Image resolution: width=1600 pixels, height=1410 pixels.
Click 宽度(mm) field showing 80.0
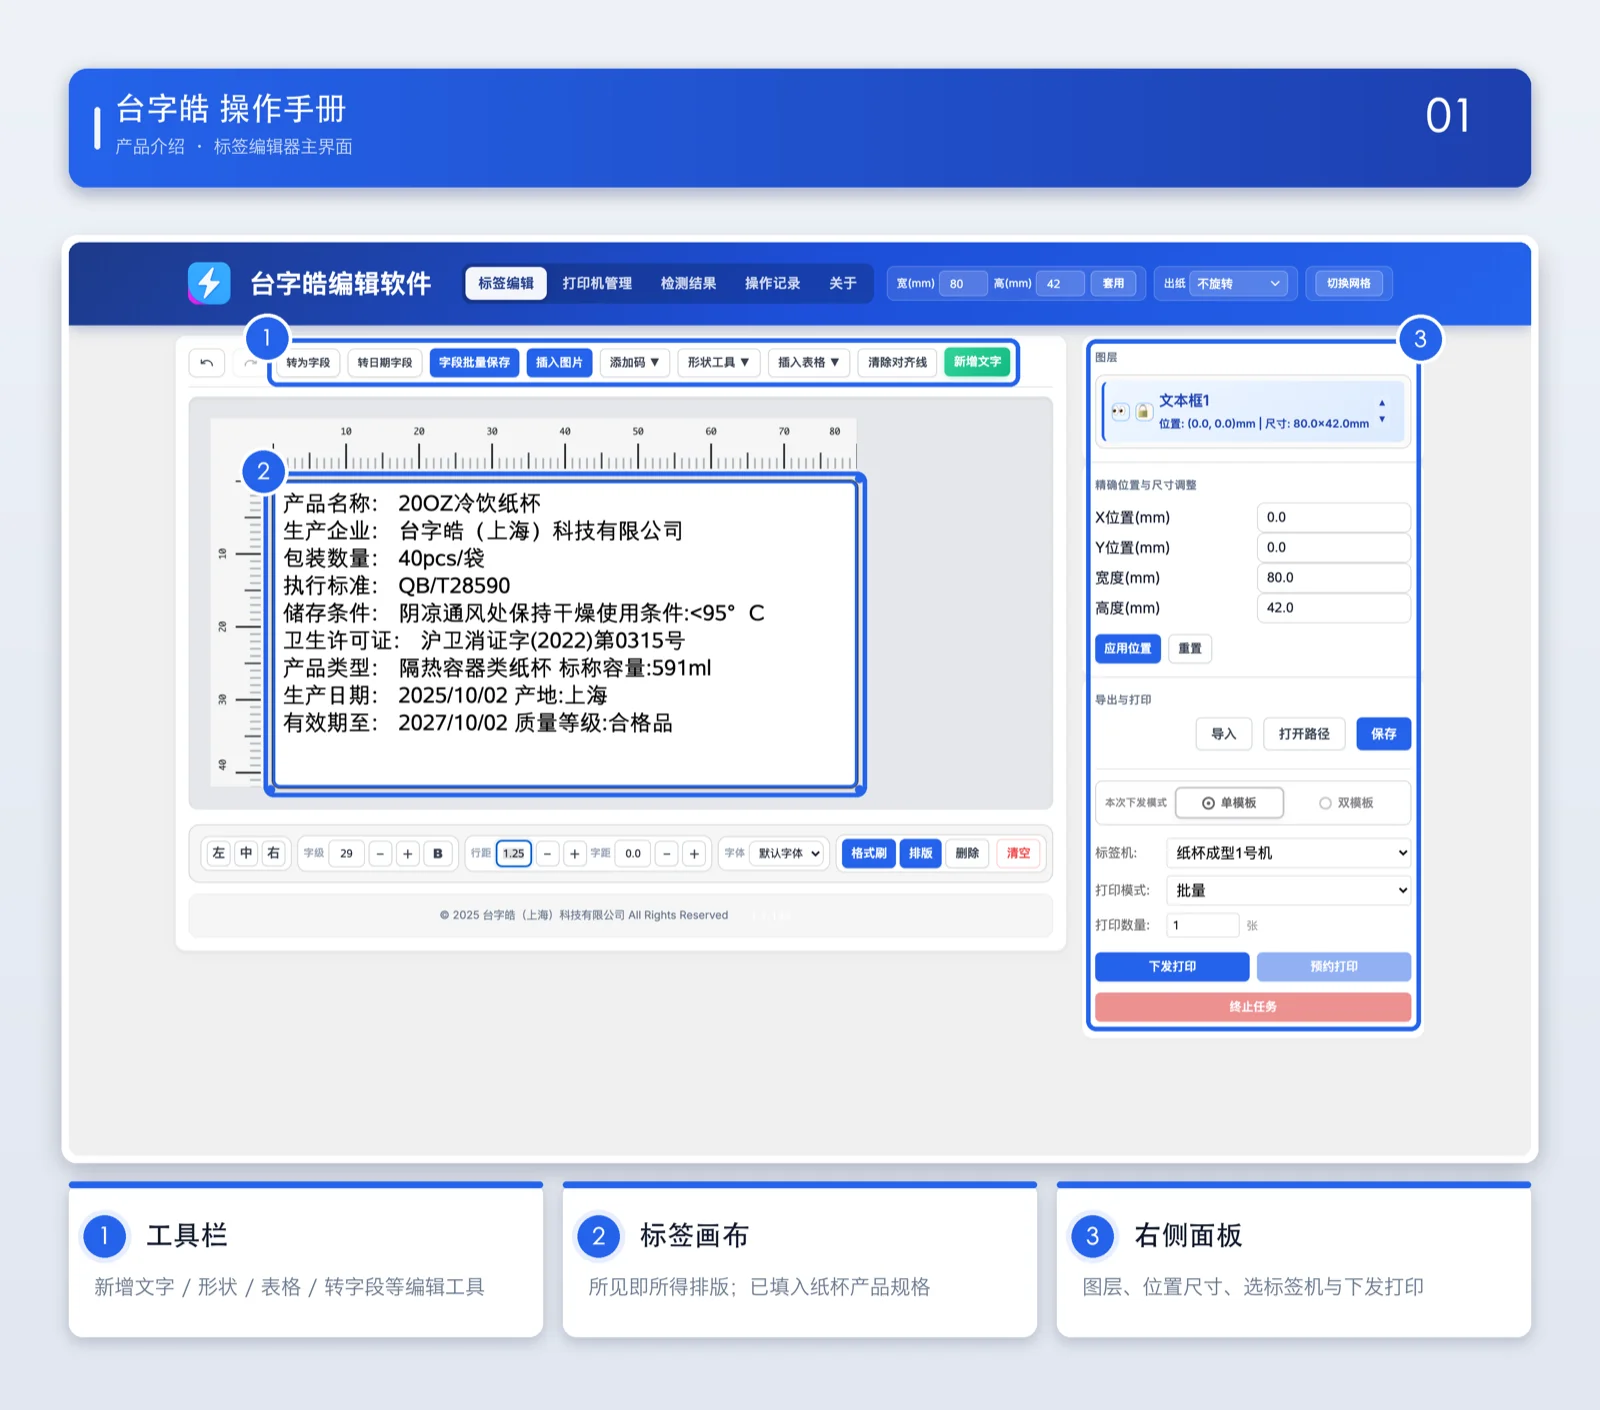click(1334, 578)
